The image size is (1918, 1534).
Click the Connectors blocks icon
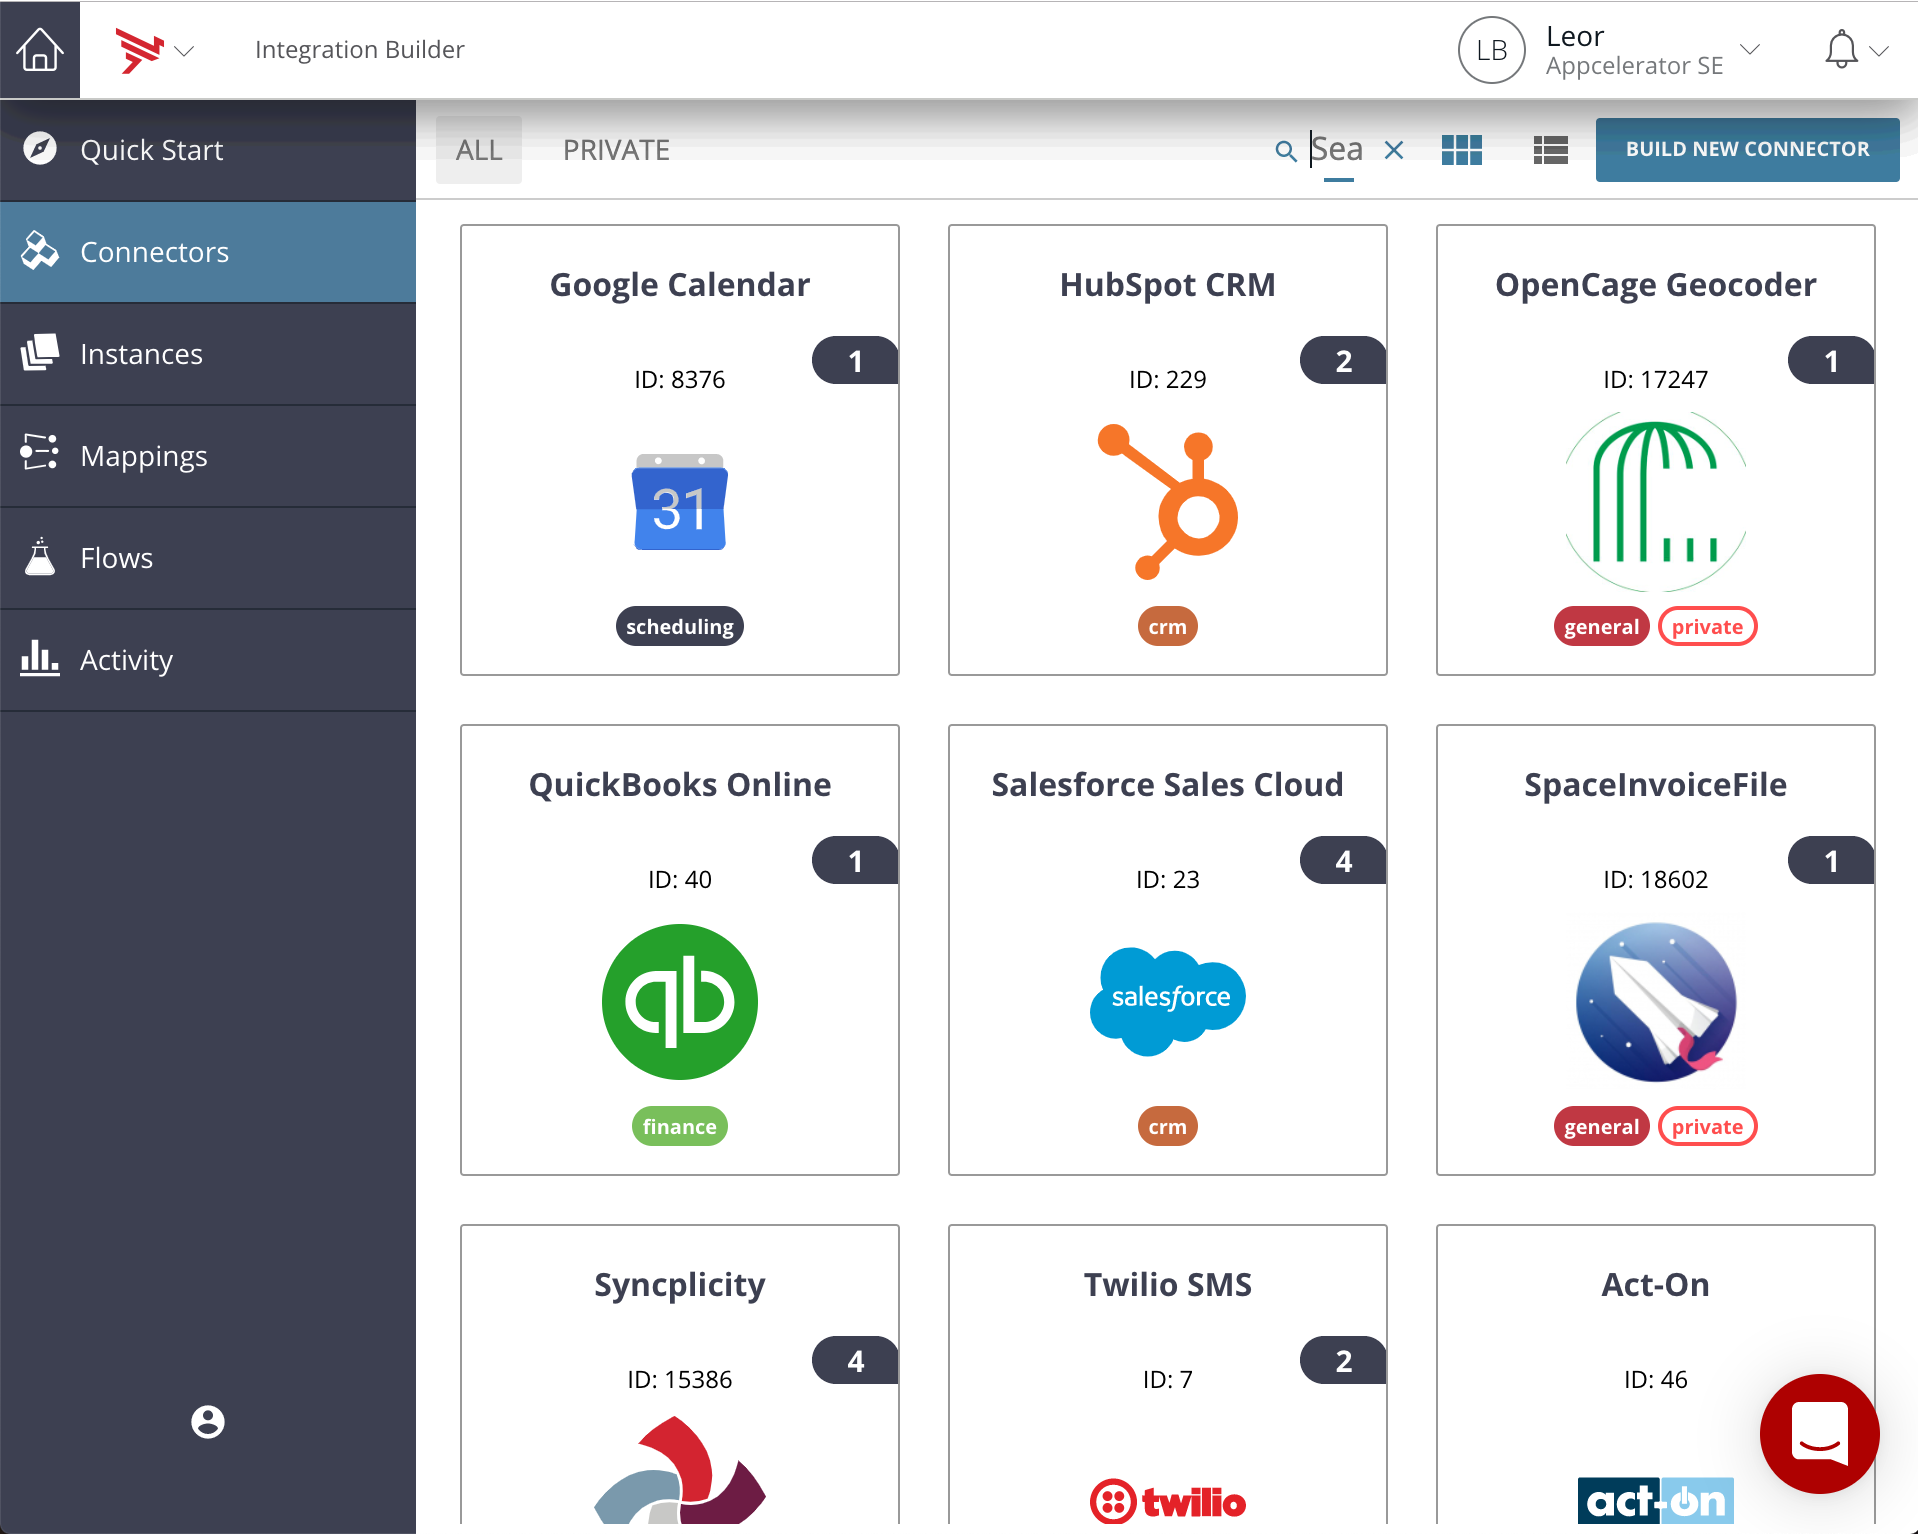pyautogui.click(x=40, y=251)
